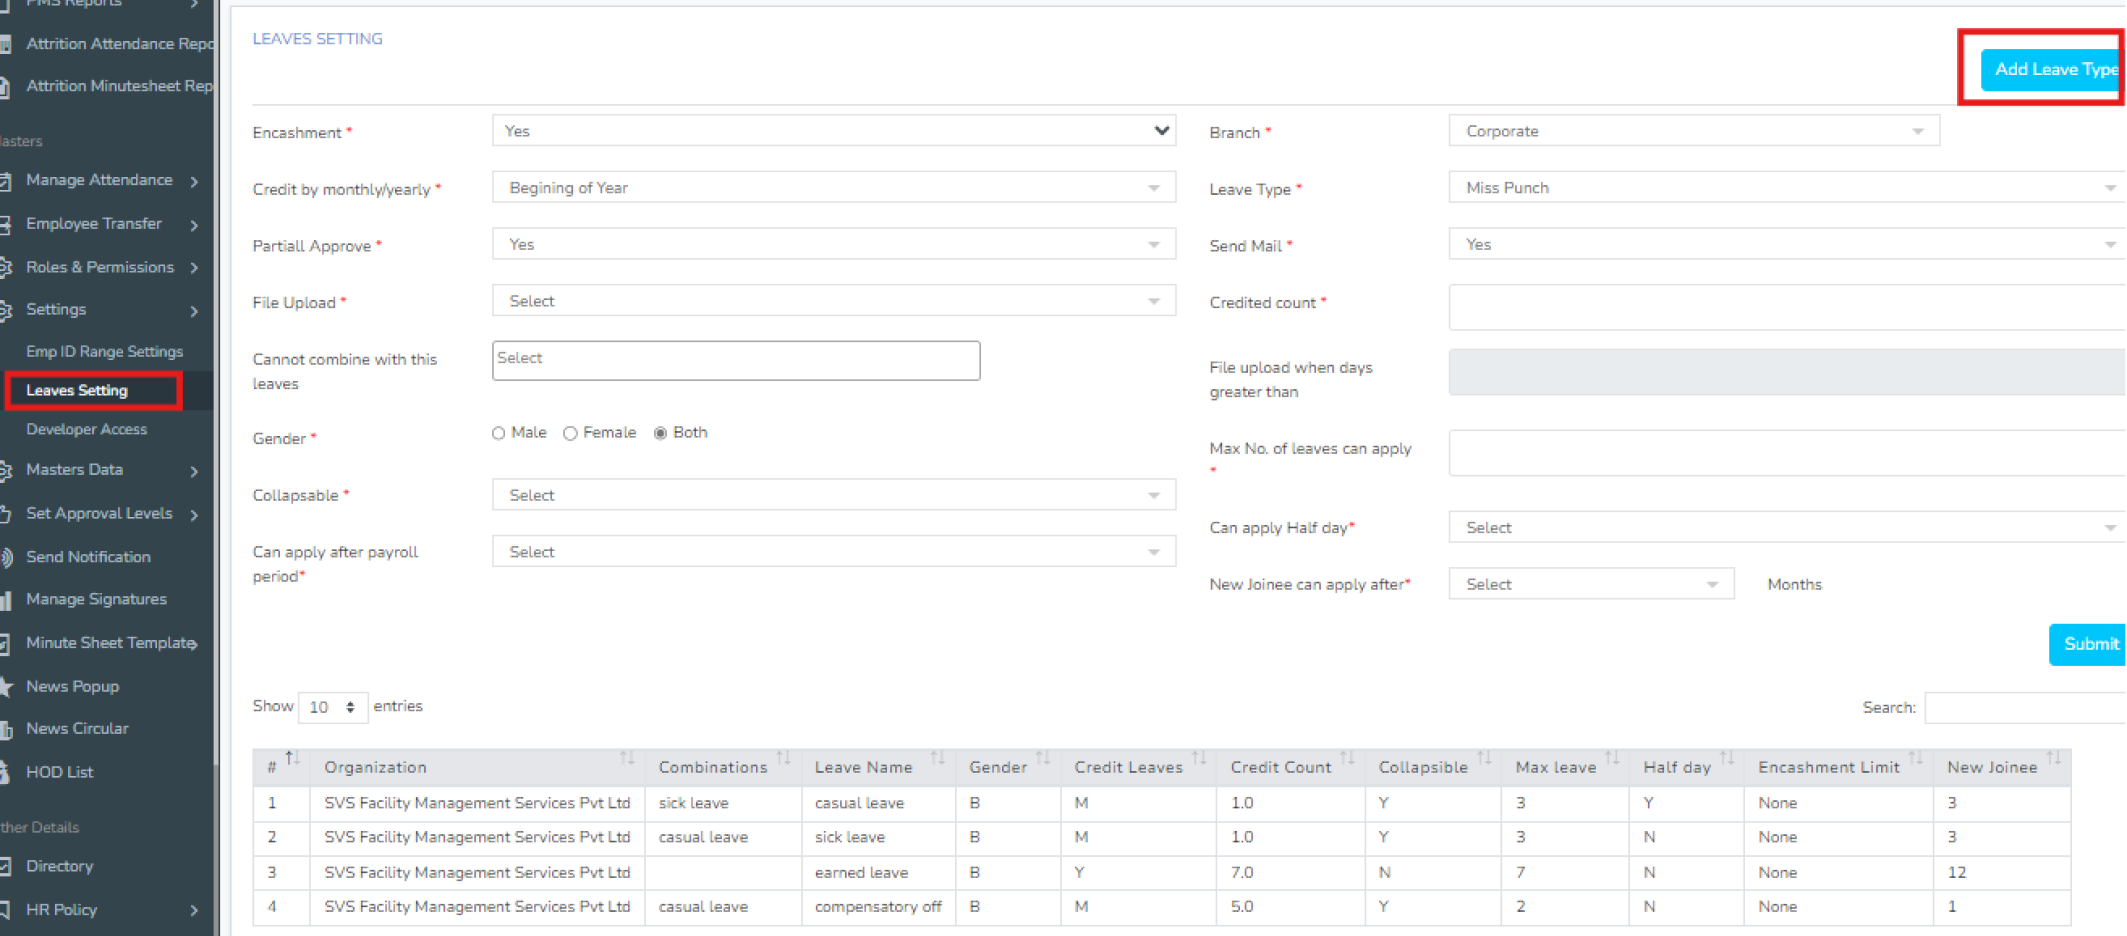Click the Max No. of leaves input field
Viewport: 2127px width, 936px height.
click(1787, 453)
